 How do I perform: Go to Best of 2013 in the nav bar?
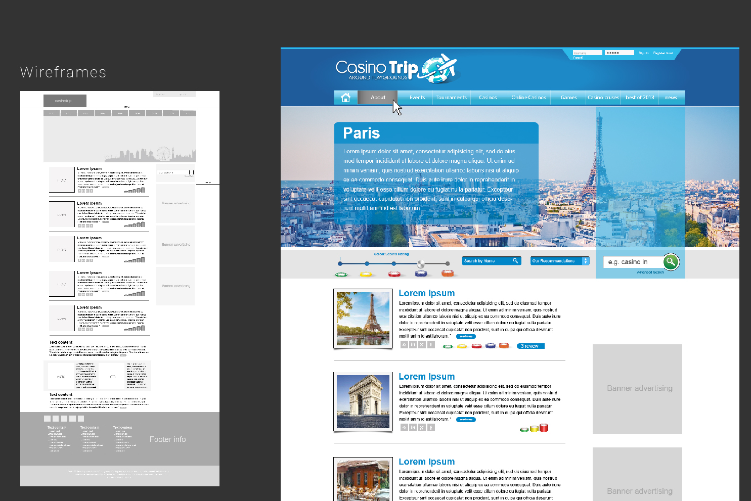click(x=639, y=97)
